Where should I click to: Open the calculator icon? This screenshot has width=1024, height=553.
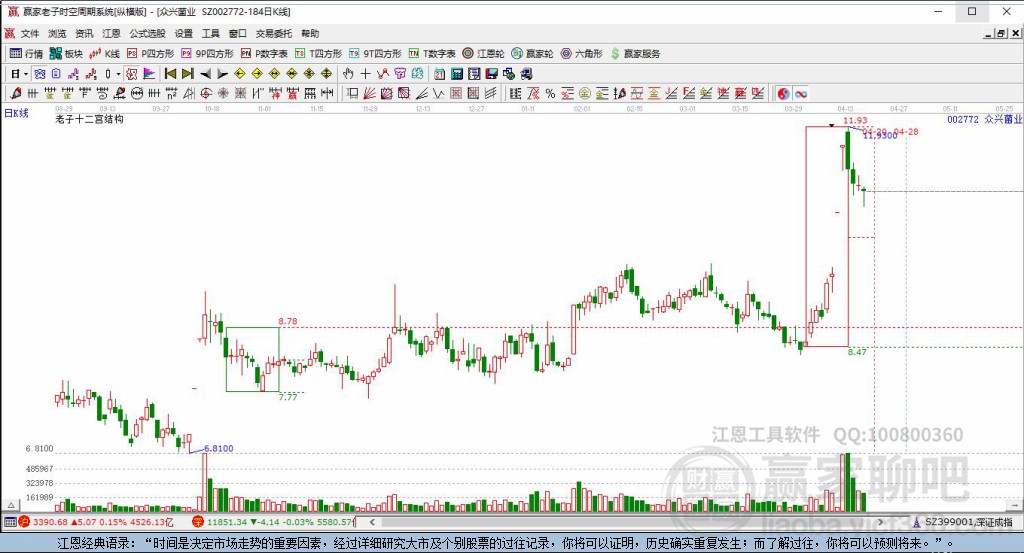click(x=457, y=74)
